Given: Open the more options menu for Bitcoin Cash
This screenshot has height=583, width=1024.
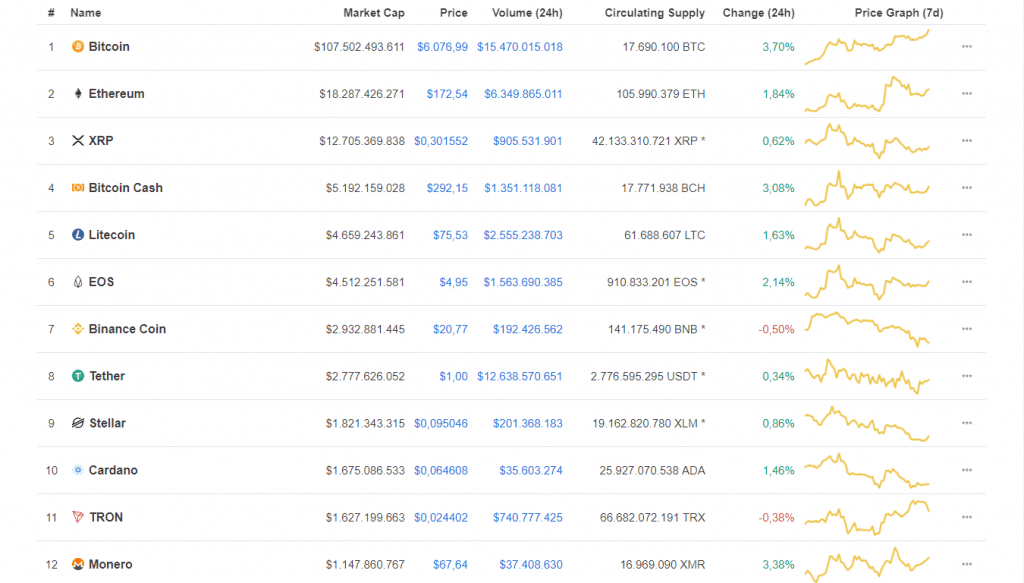Looking at the screenshot, I should [967, 187].
